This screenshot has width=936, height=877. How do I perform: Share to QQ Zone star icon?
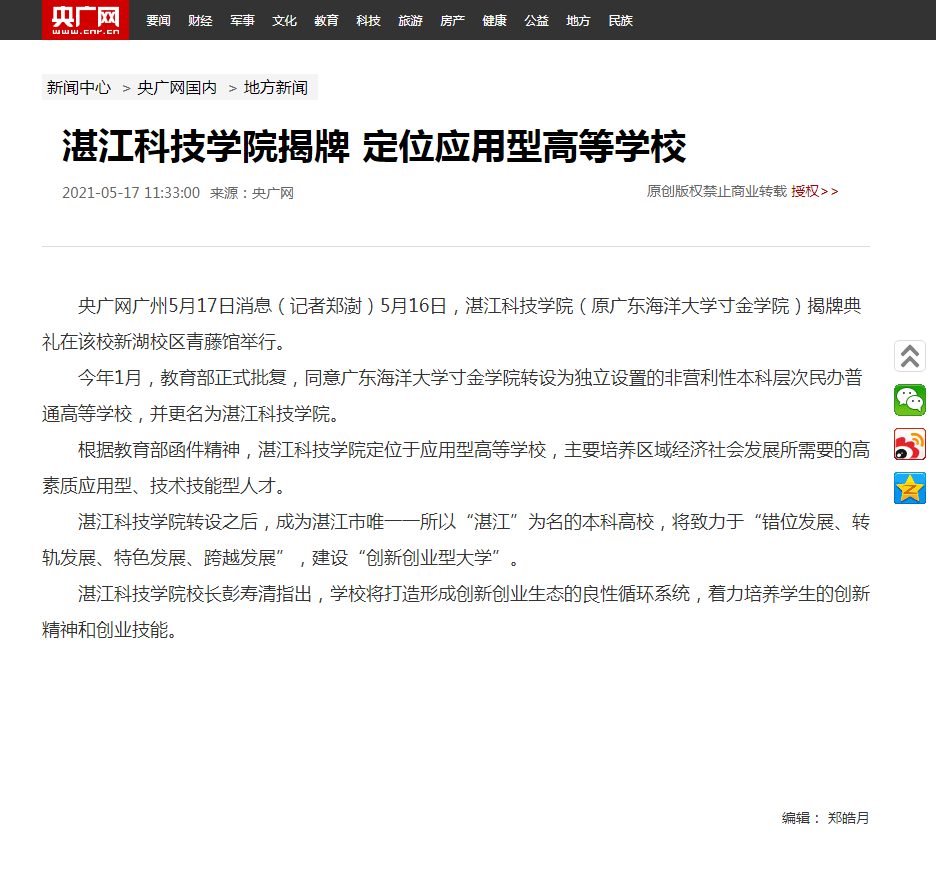(910, 488)
